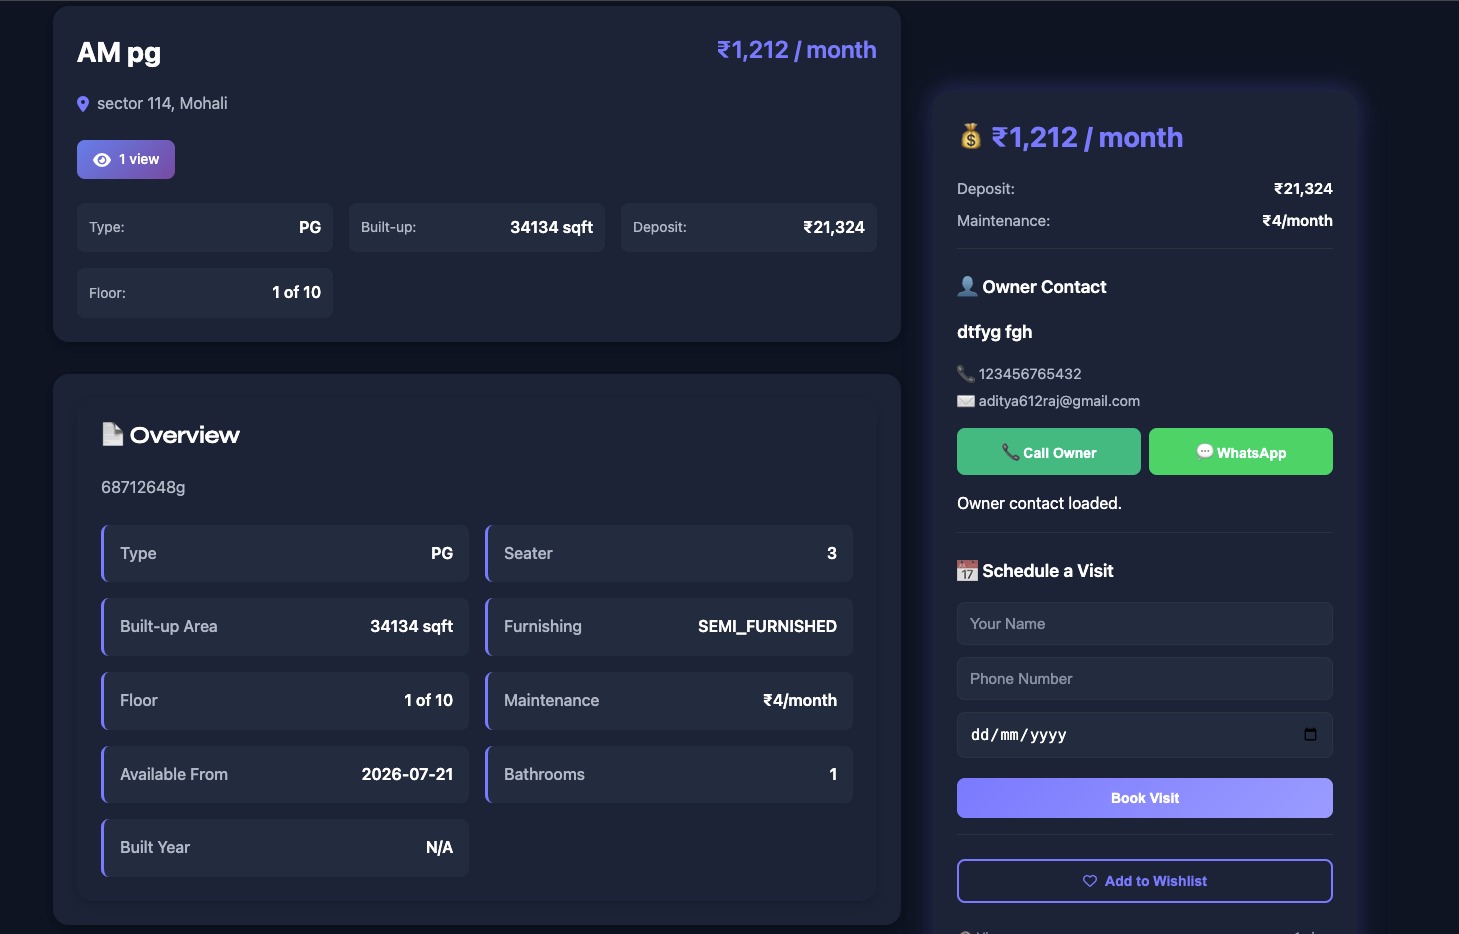Viewport: 1459px width, 934px height.
Task: Click the Phone Number field
Action: click(1145, 679)
